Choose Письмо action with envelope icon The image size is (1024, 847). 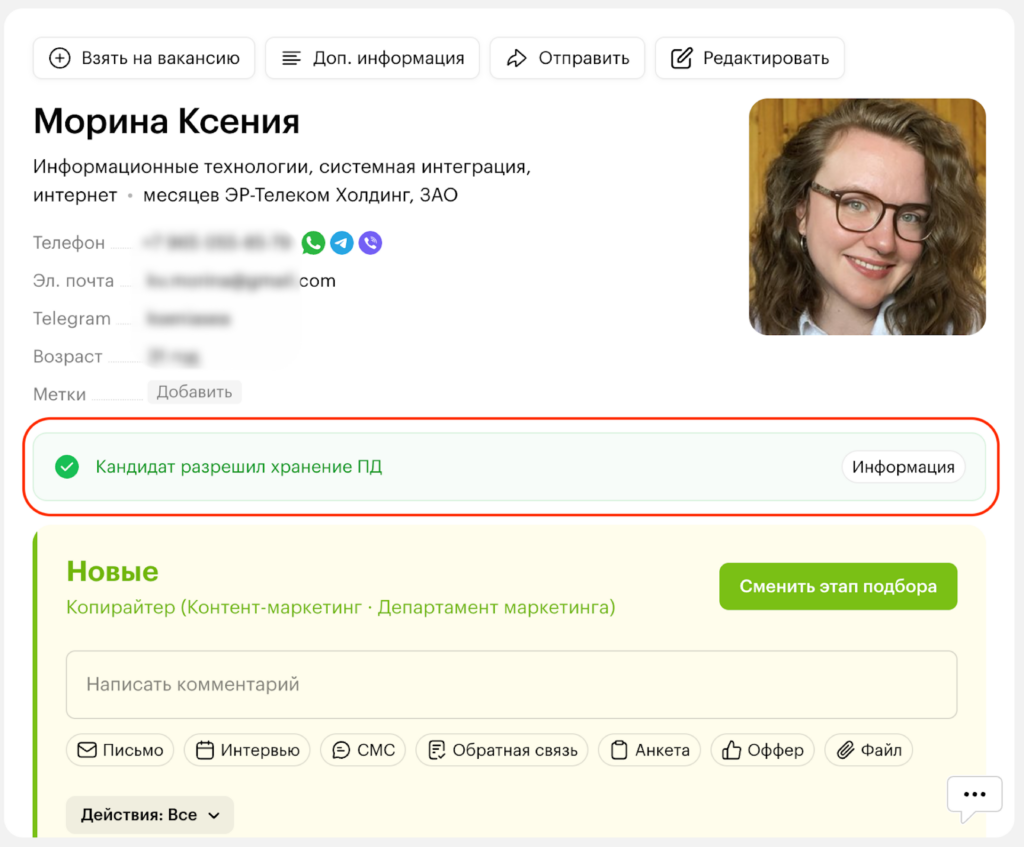(120, 750)
